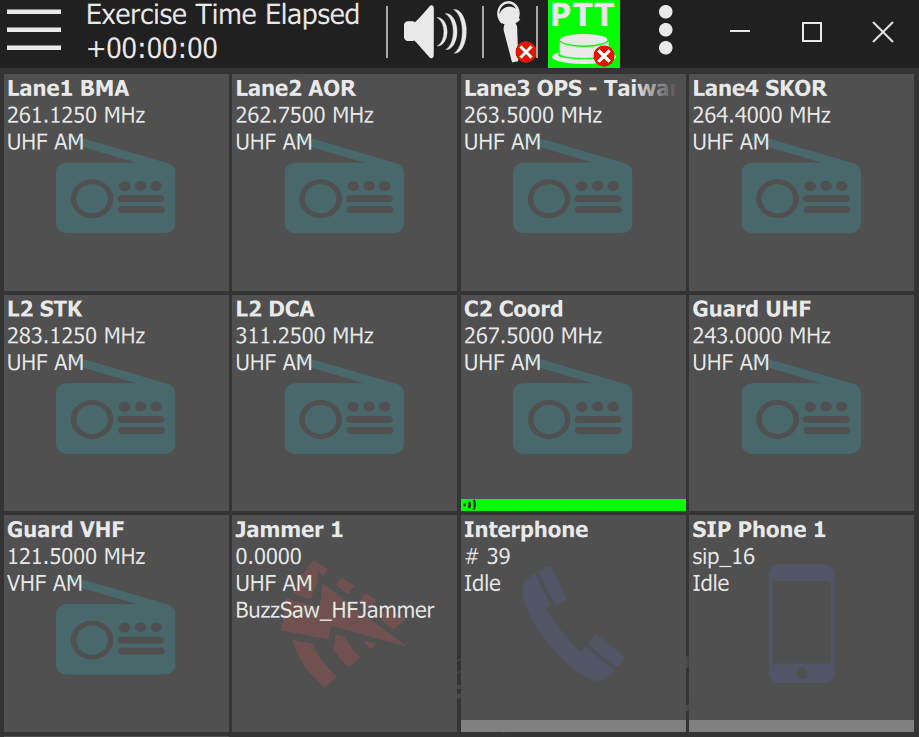The width and height of the screenshot is (919, 737).
Task: Click the C2 Coord radio icon
Action: coord(573,409)
